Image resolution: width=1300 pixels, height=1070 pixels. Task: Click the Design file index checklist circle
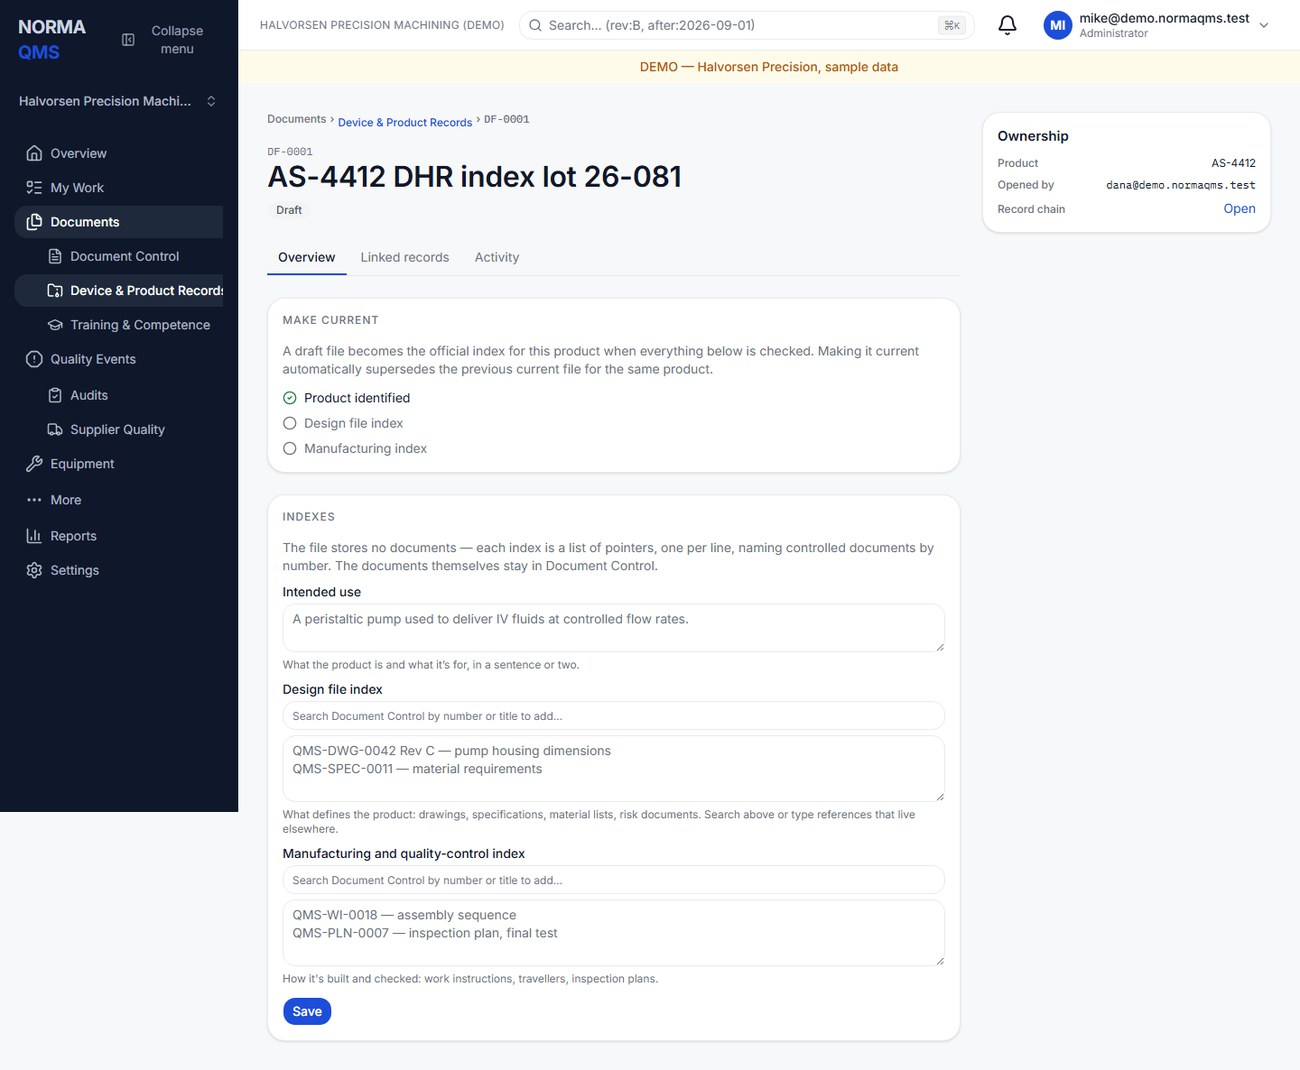click(290, 423)
